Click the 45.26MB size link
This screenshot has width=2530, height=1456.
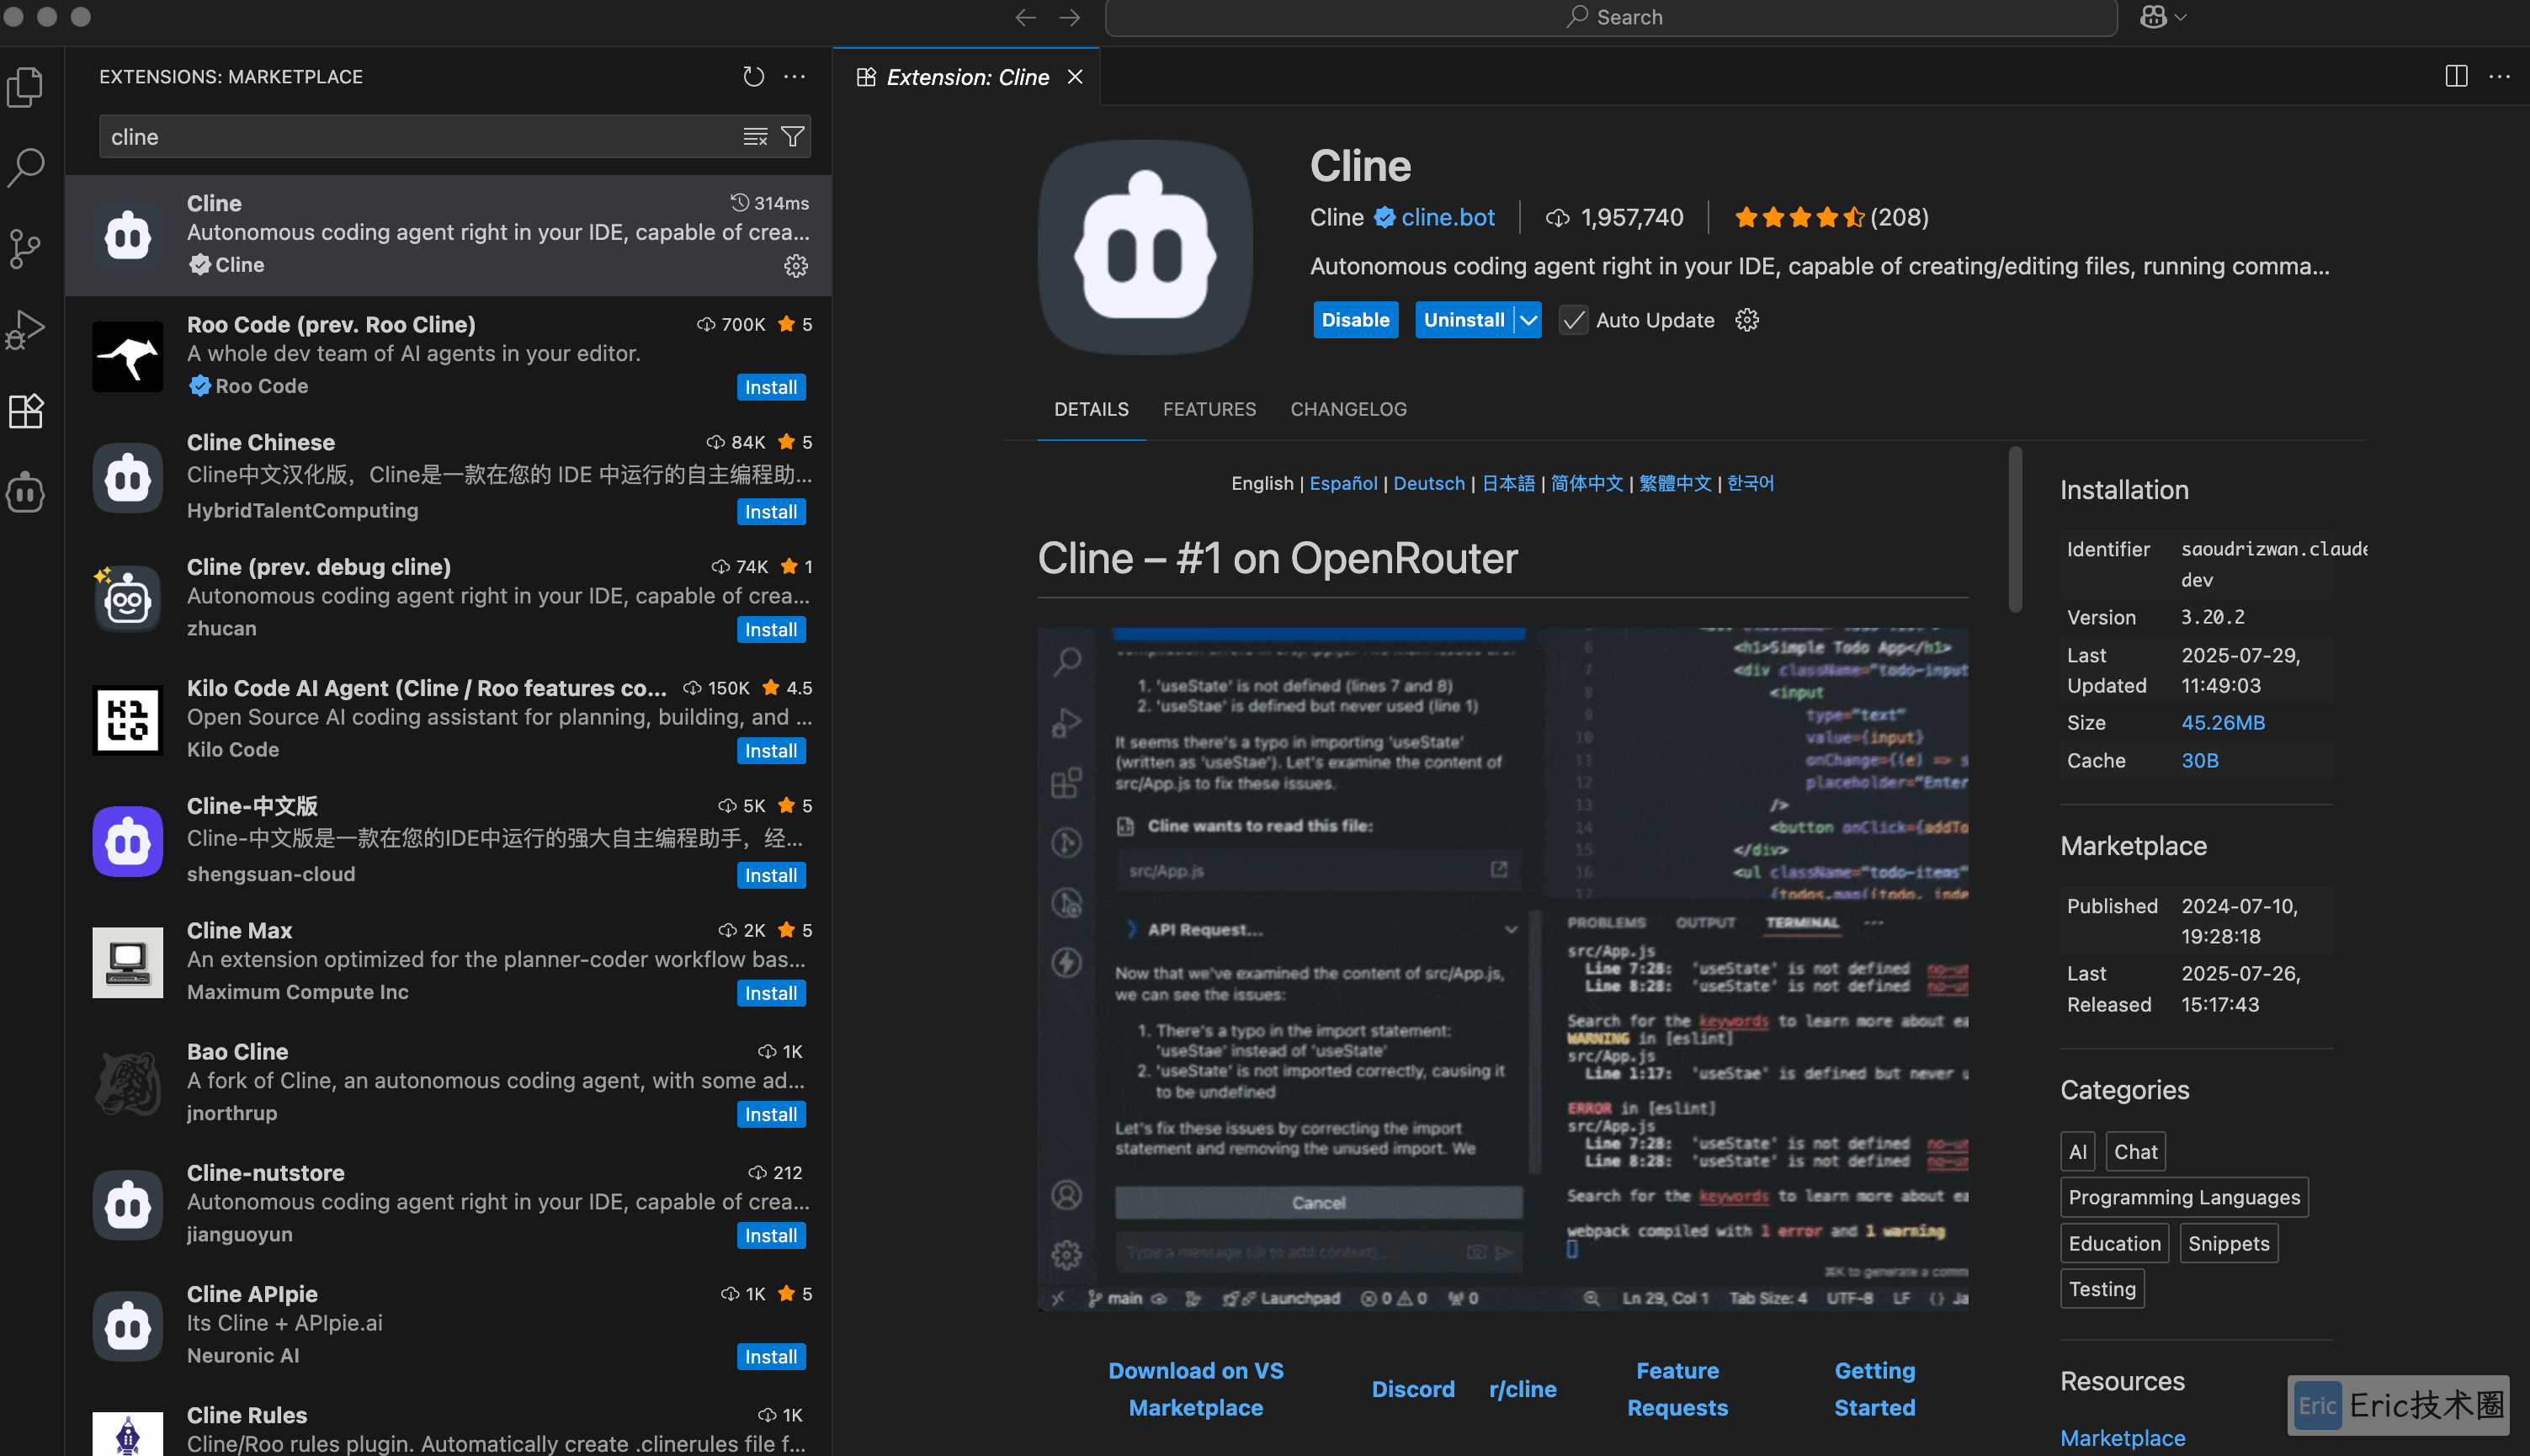tap(2223, 722)
